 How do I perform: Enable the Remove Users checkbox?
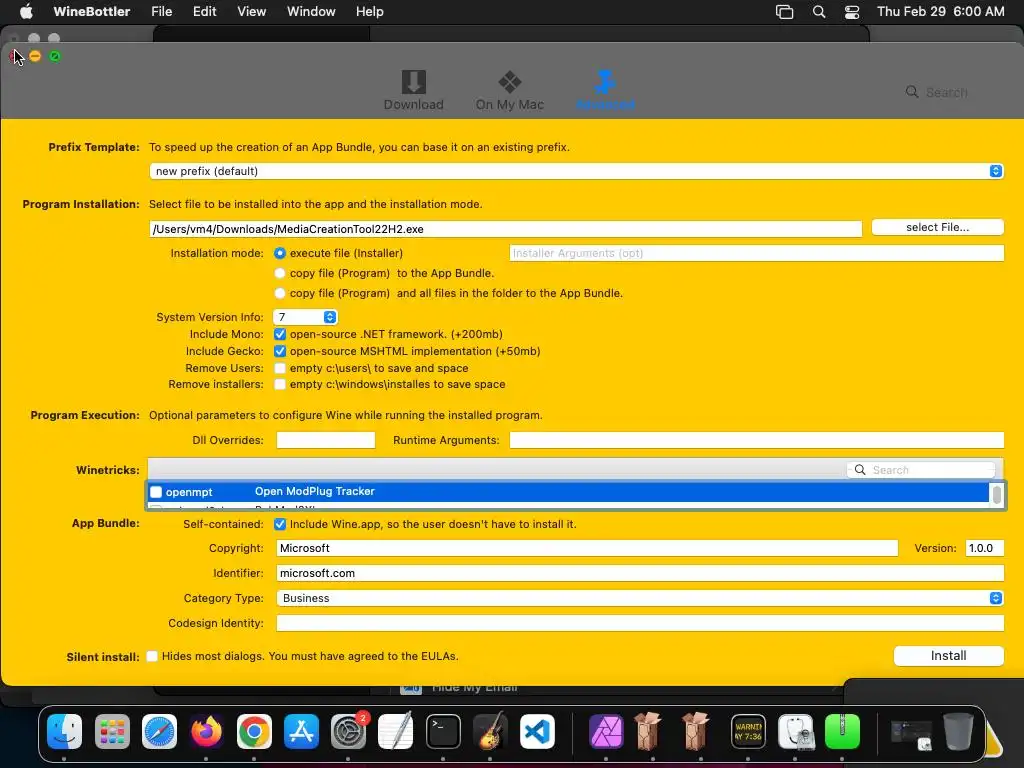[x=280, y=368]
